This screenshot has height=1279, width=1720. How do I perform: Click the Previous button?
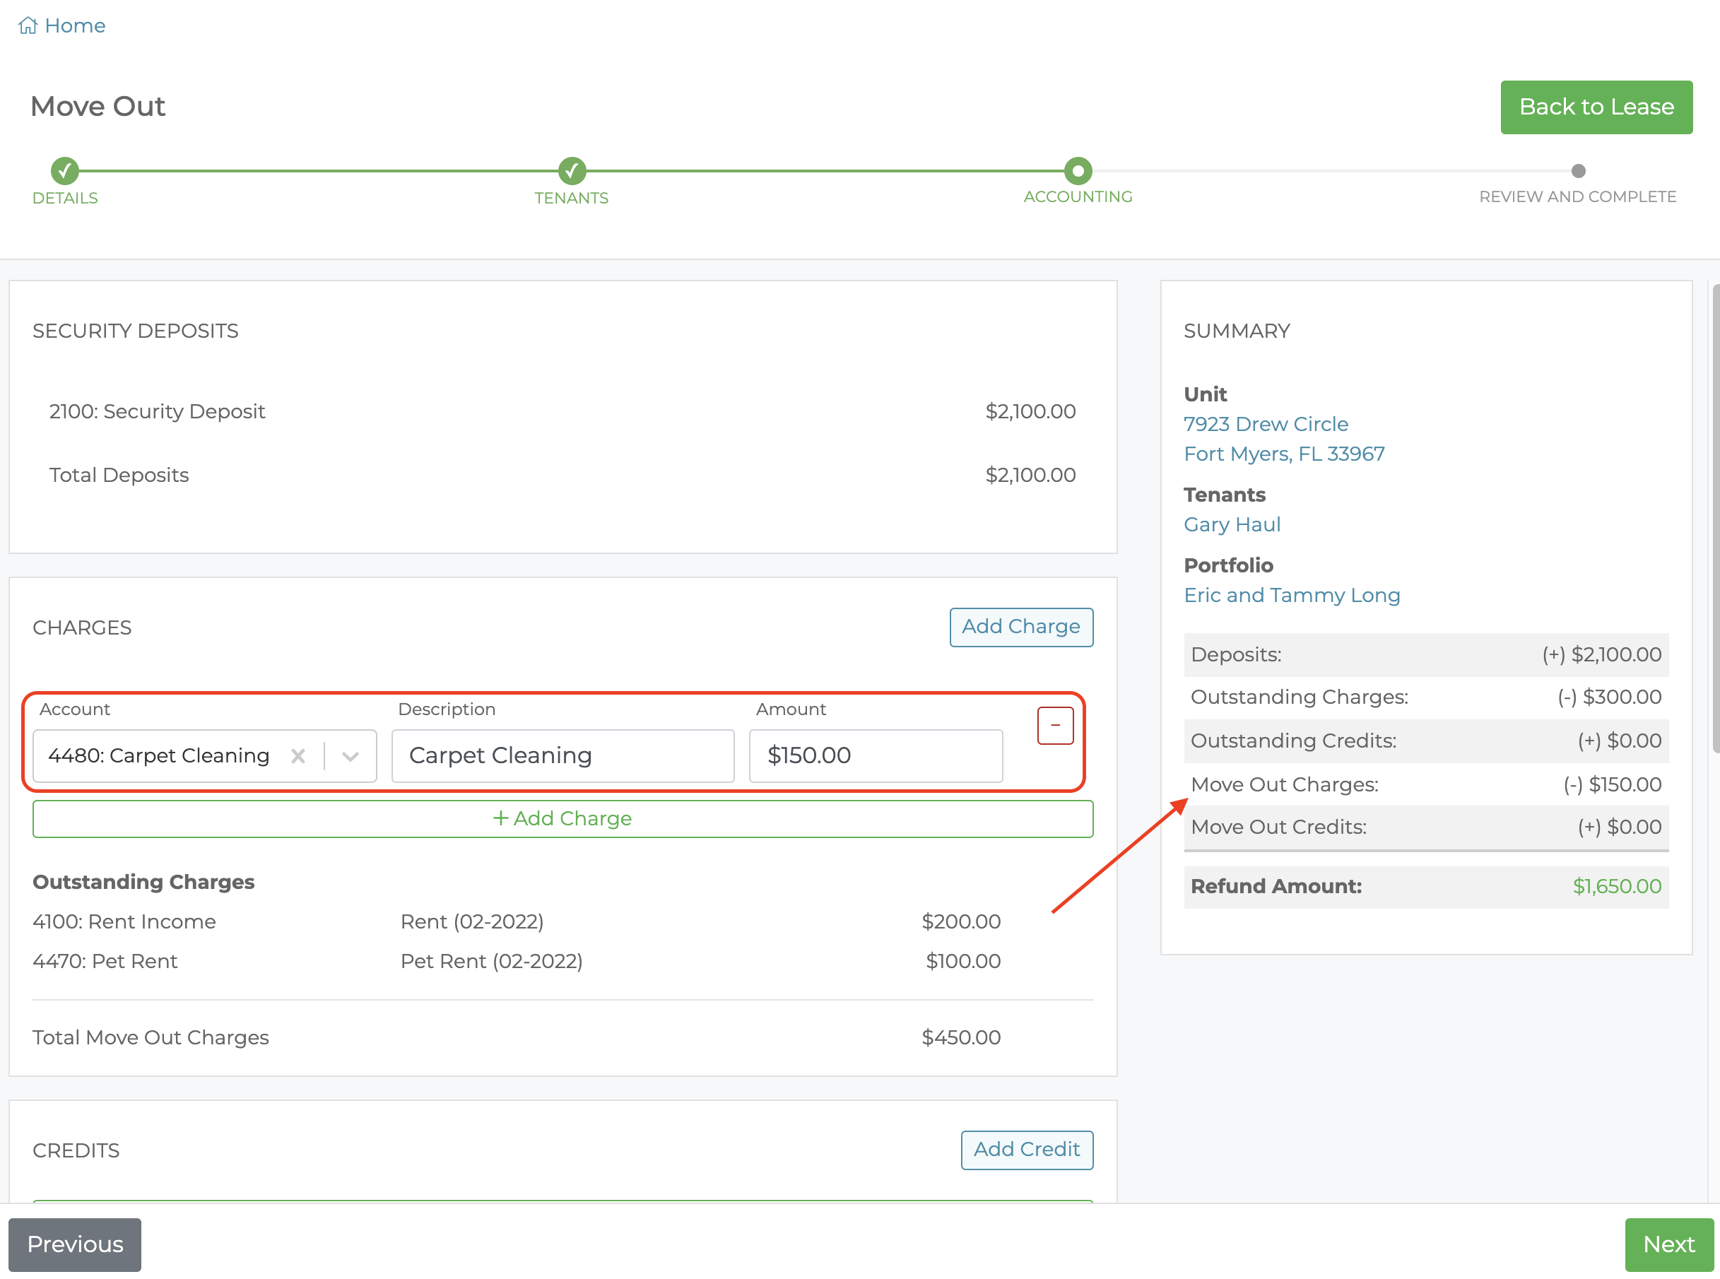[75, 1244]
